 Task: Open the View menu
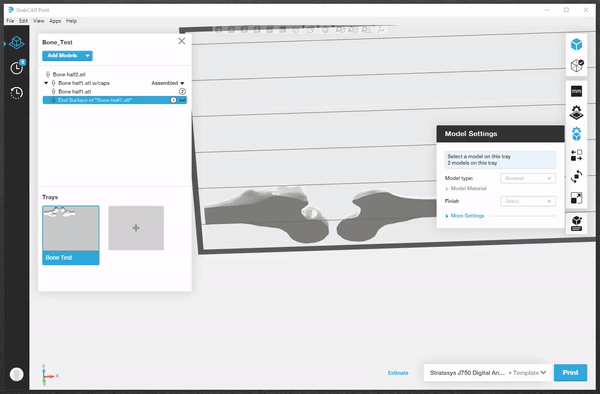click(39, 21)
